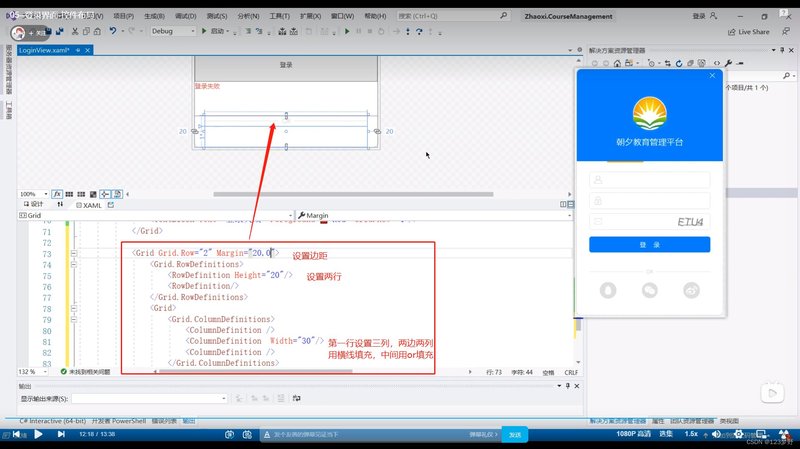Open the Analyze (N) menu
800x449 pixels.
coord(248,16)
